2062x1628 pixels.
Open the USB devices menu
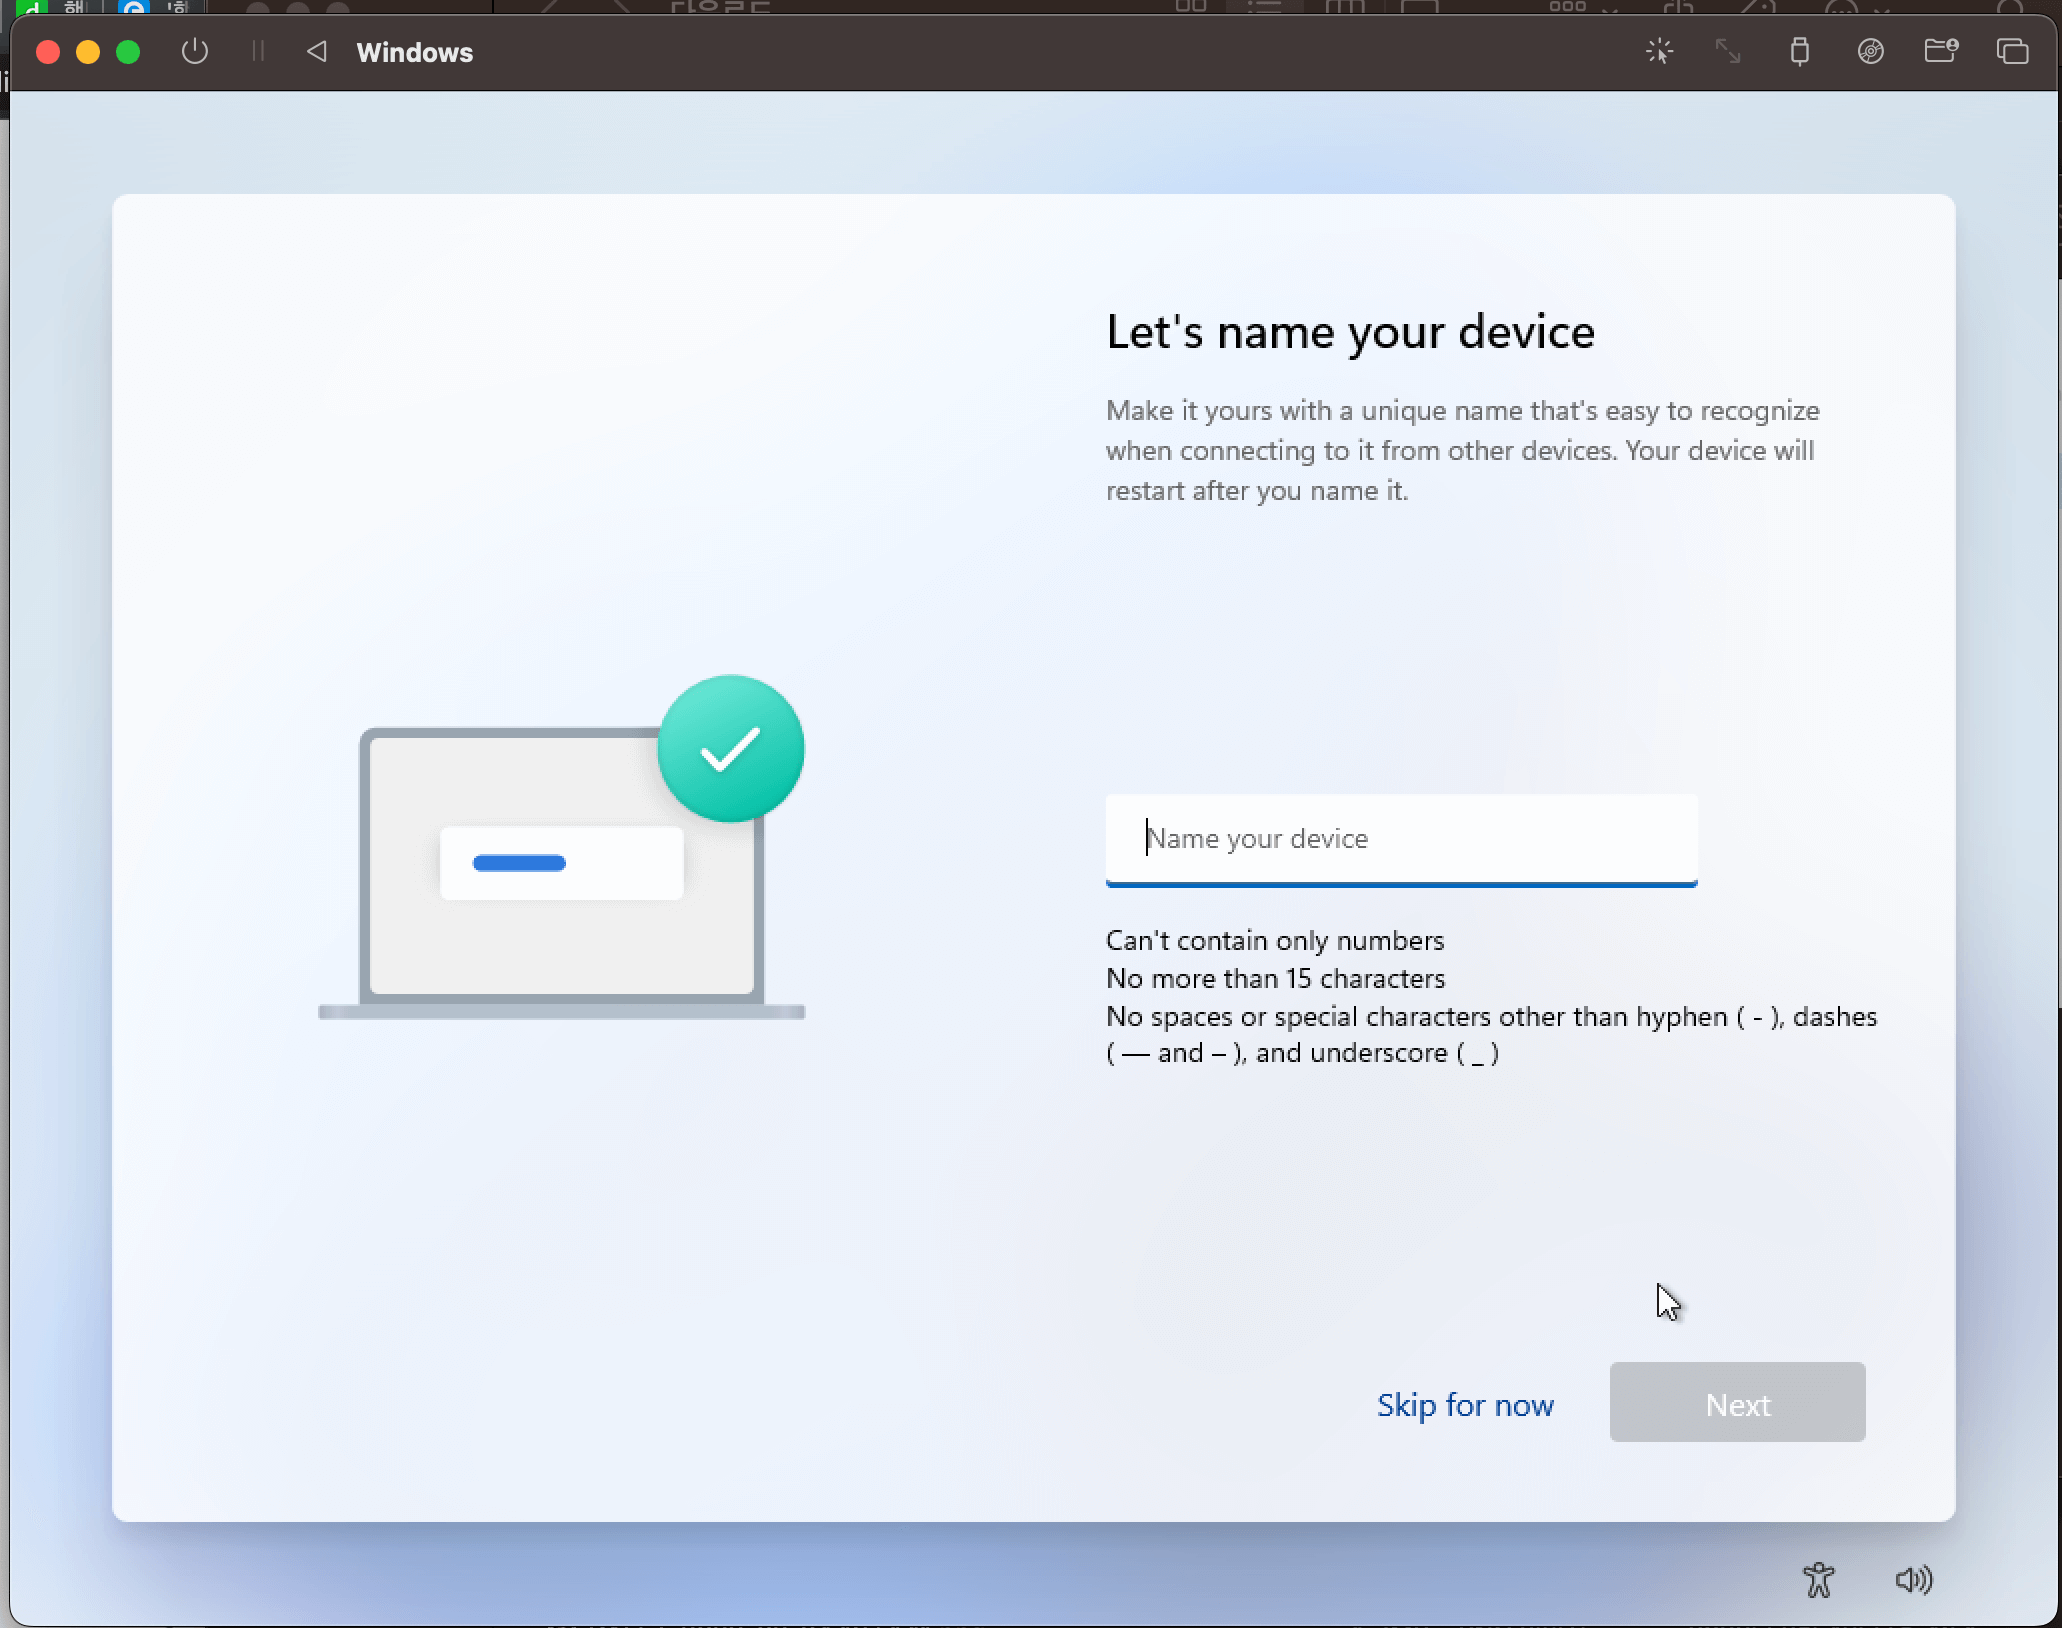(x=1799, y=51)
